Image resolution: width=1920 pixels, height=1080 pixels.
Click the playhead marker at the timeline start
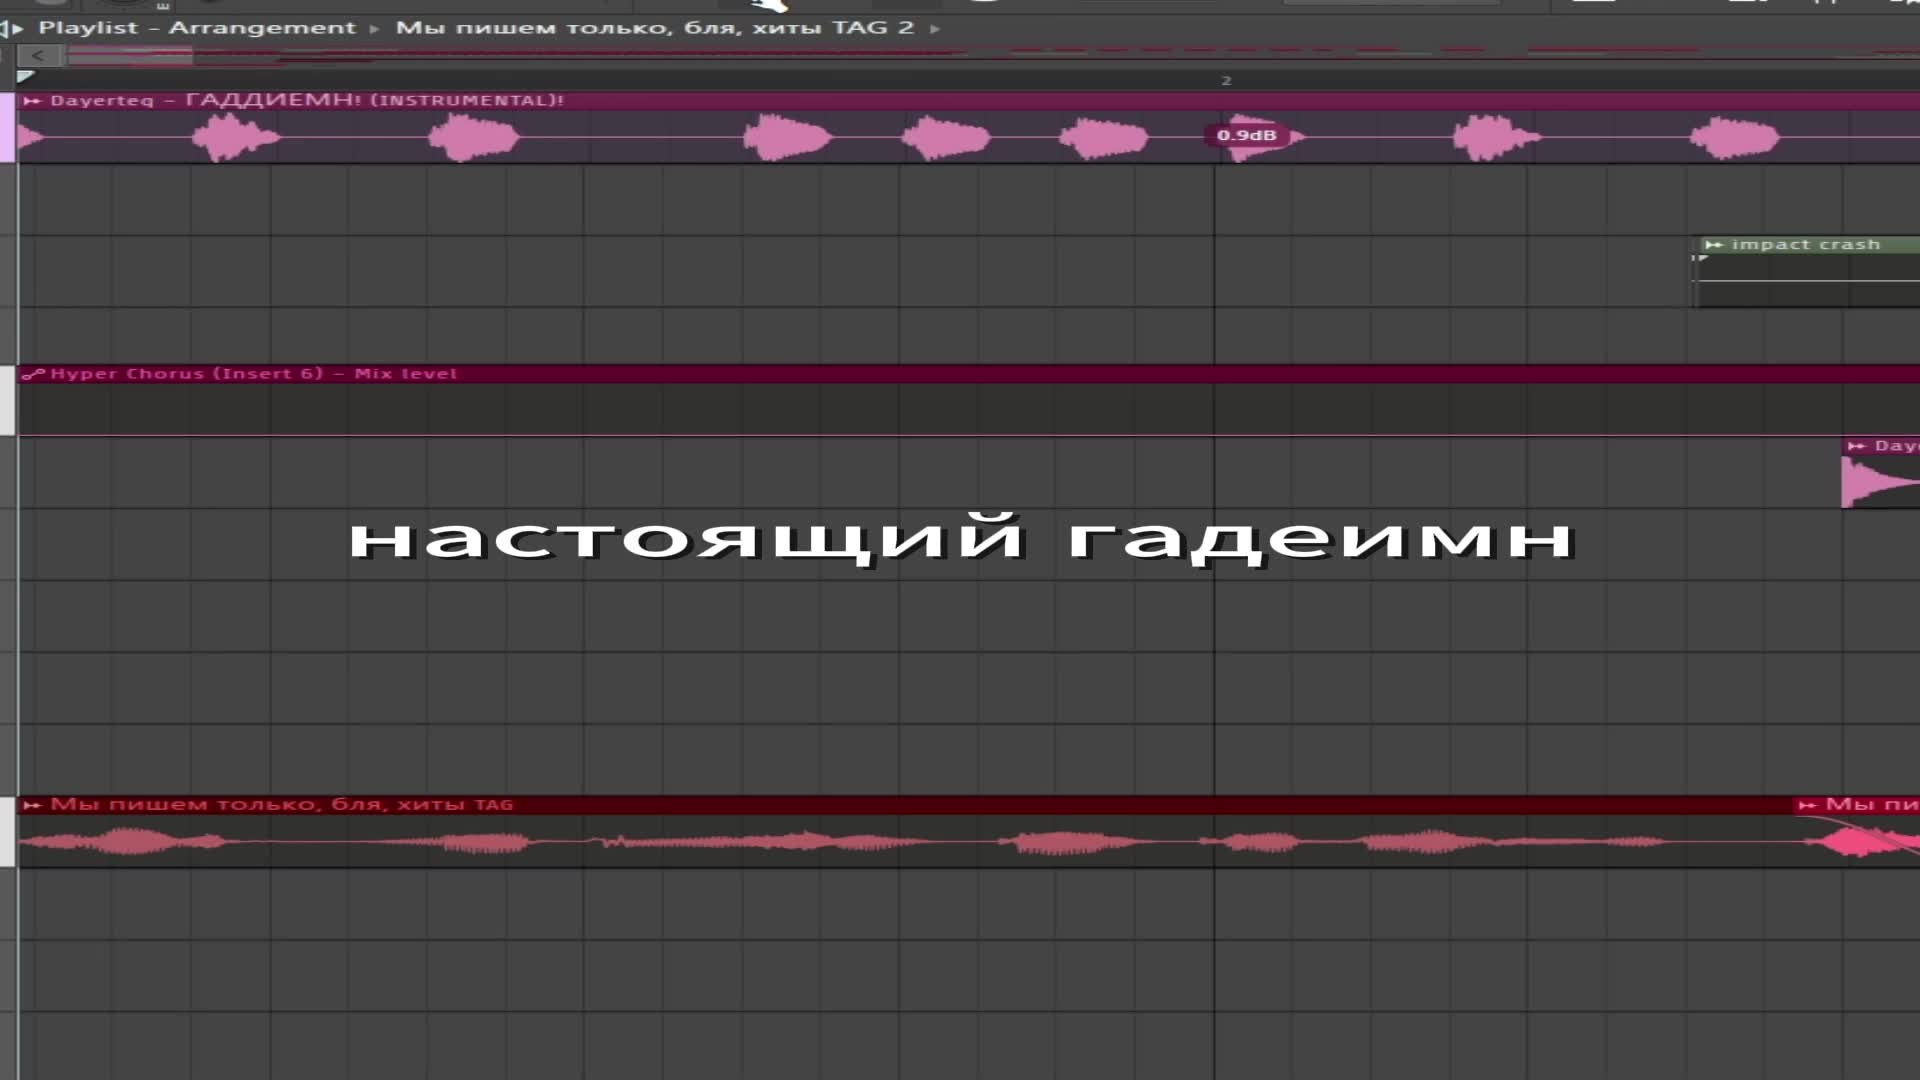(26, 77)
